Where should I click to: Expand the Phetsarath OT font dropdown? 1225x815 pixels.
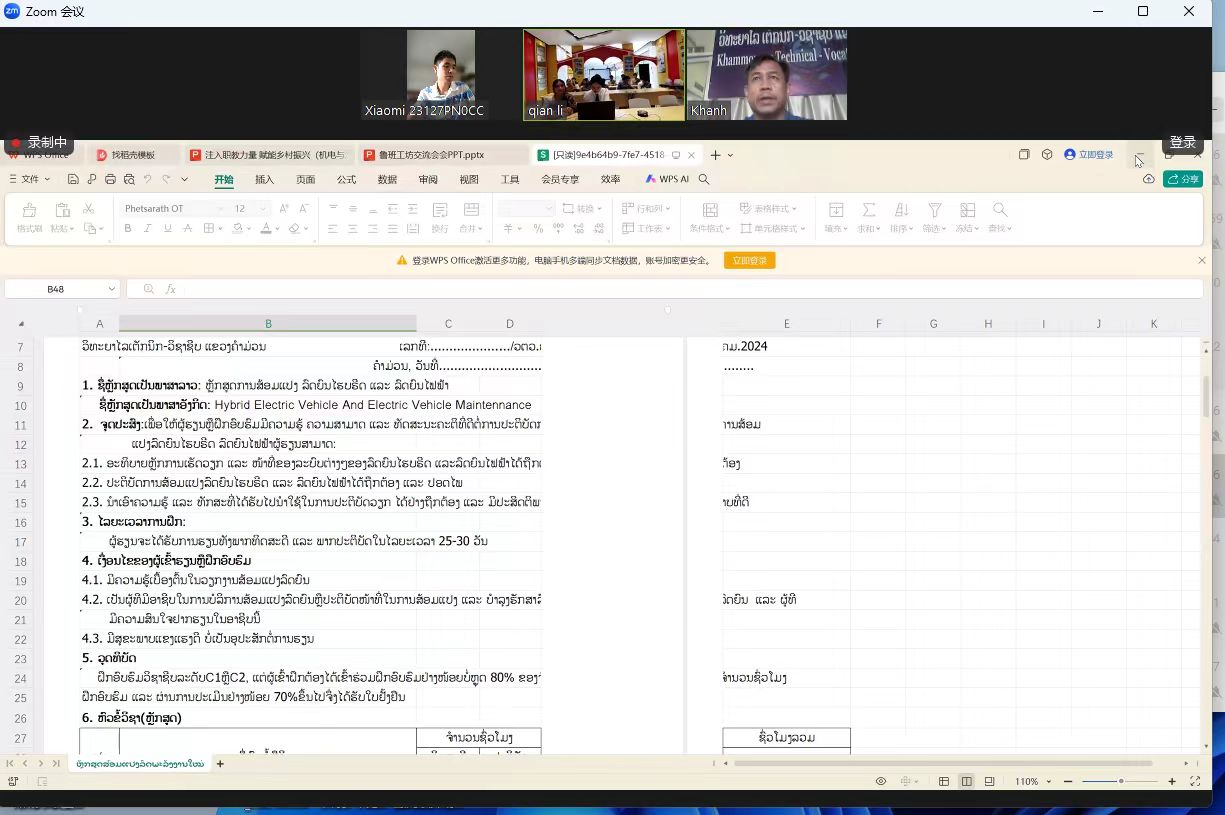click(220, 209)
